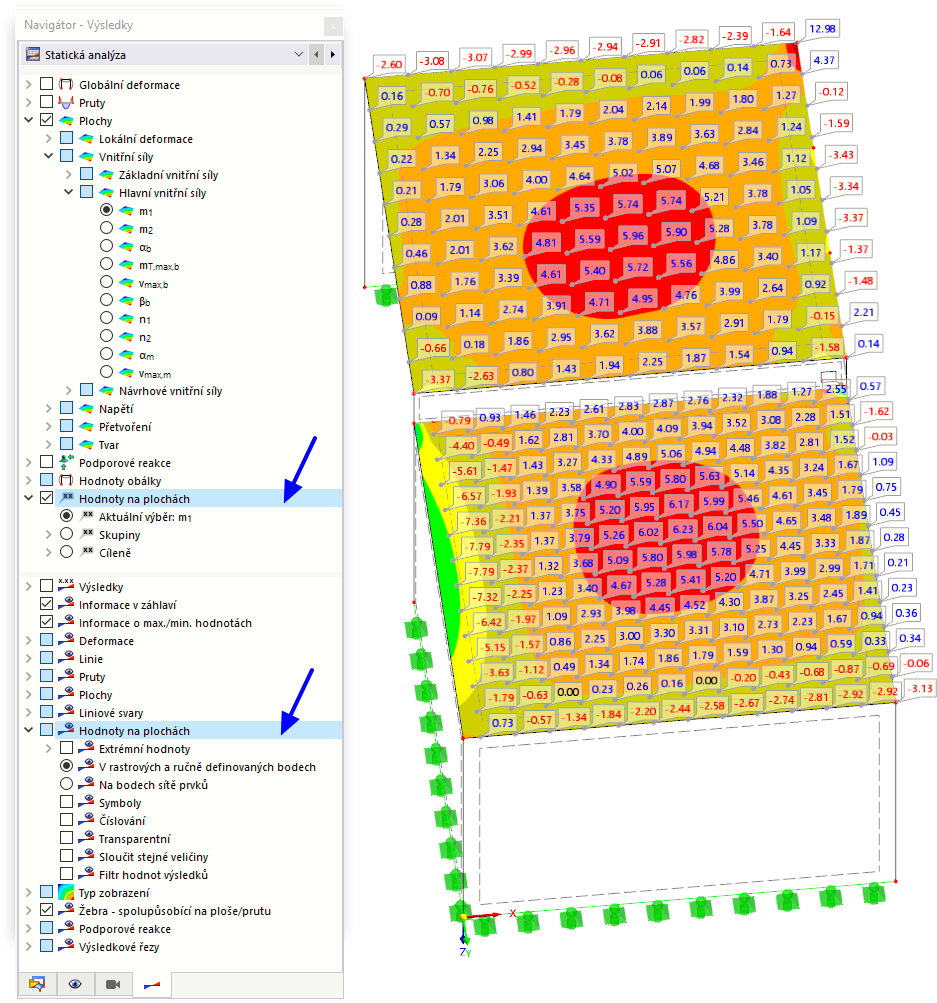Image resolution: width=937 pixels, height=1003 pixels.
Task: Enable the Pruty results checkbox
Action: (x=46, y=102)
